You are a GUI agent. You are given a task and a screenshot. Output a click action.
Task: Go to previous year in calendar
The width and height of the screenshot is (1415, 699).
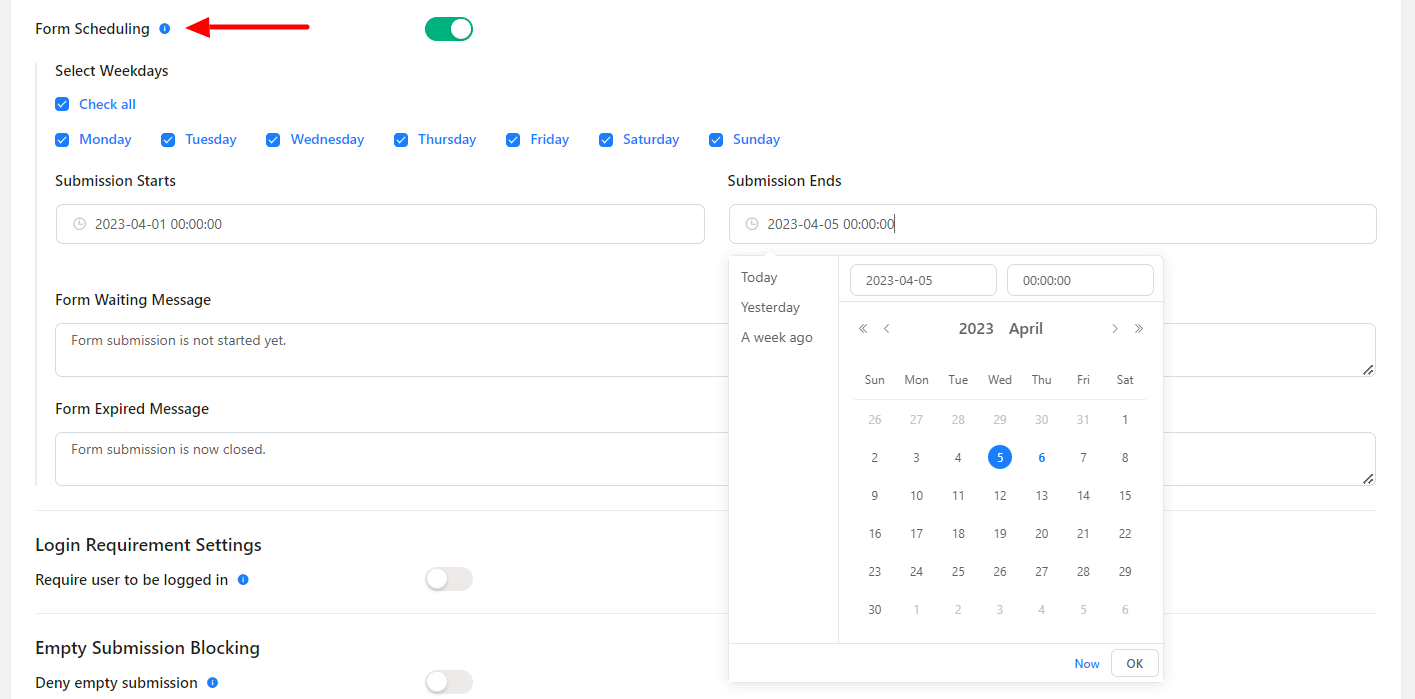tap(863, 329)
